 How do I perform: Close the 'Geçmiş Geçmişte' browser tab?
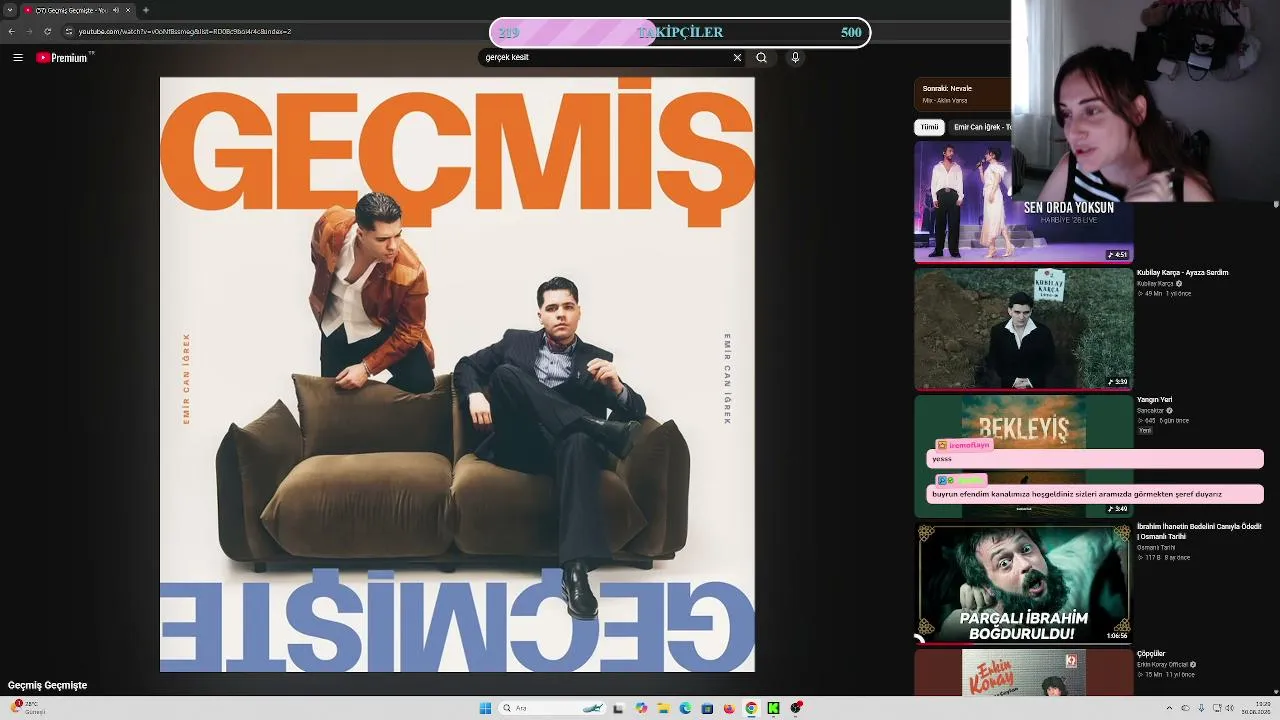[128, 10]
